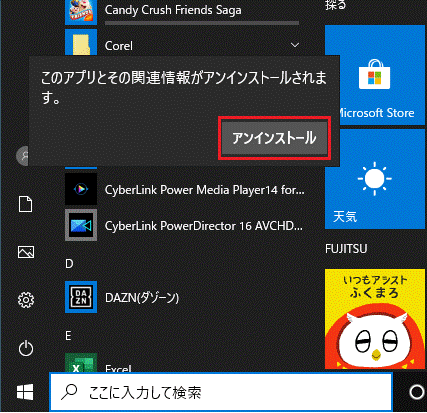
Task: Expand the Corel folder chevron
Action: click(x=295, y=45)
